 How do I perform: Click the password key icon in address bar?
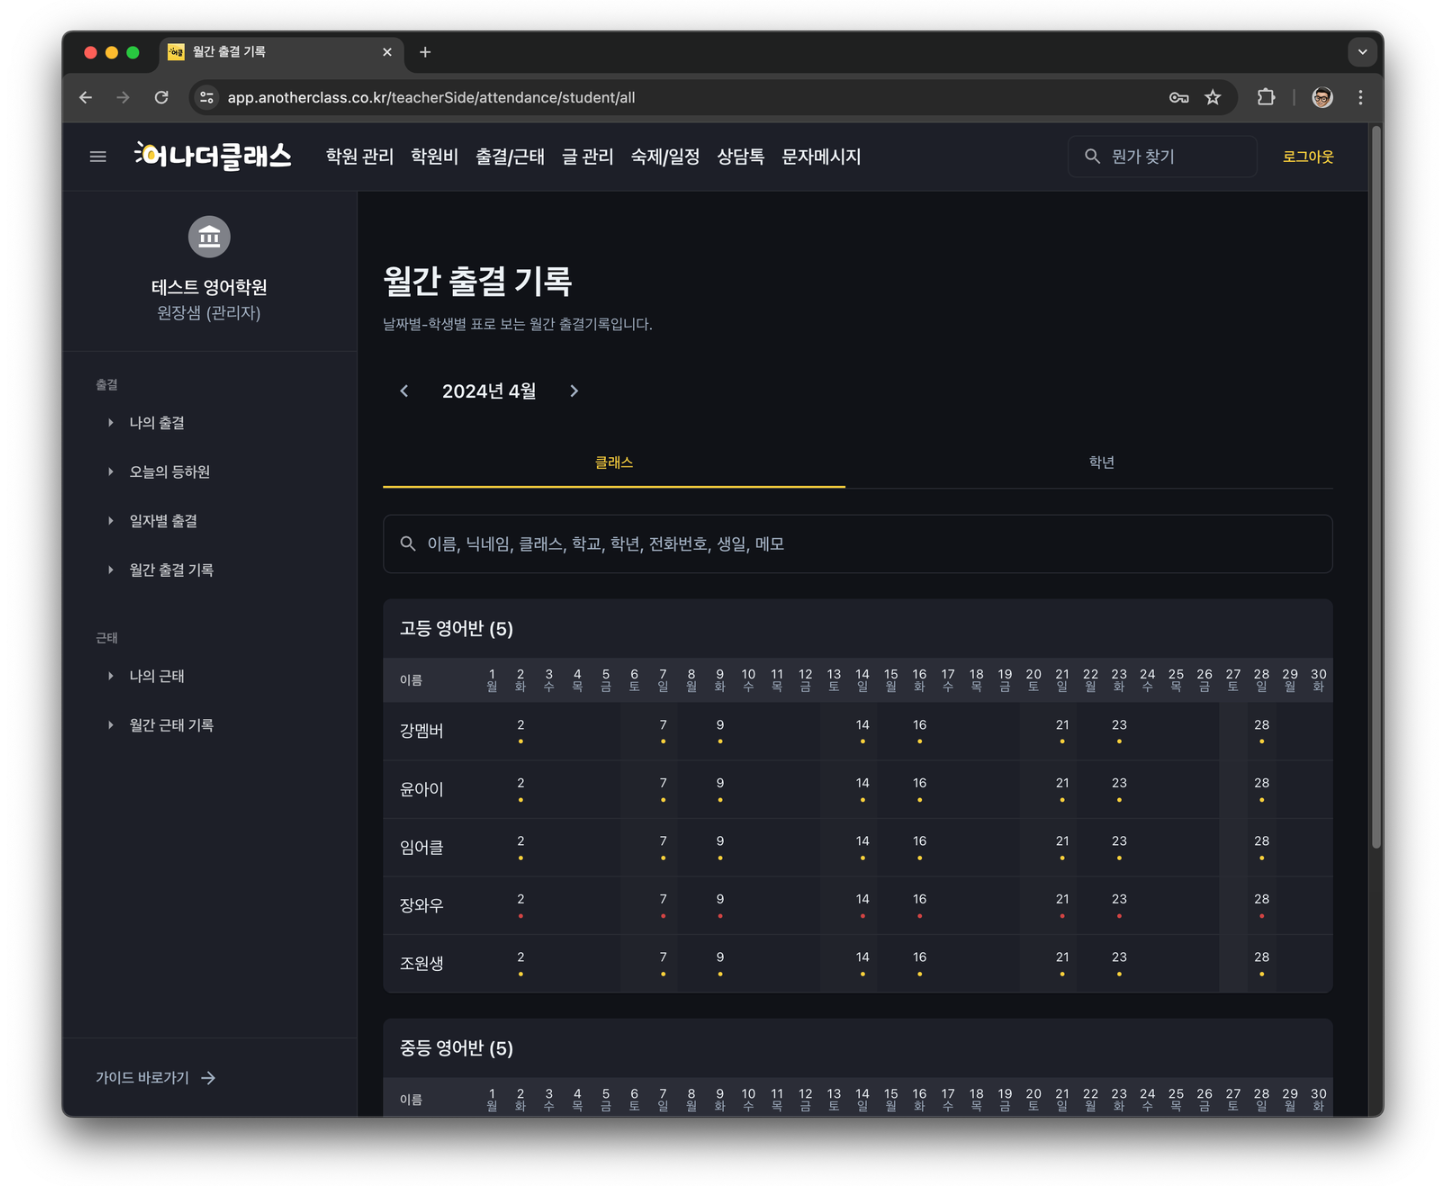click(1179, 97)
